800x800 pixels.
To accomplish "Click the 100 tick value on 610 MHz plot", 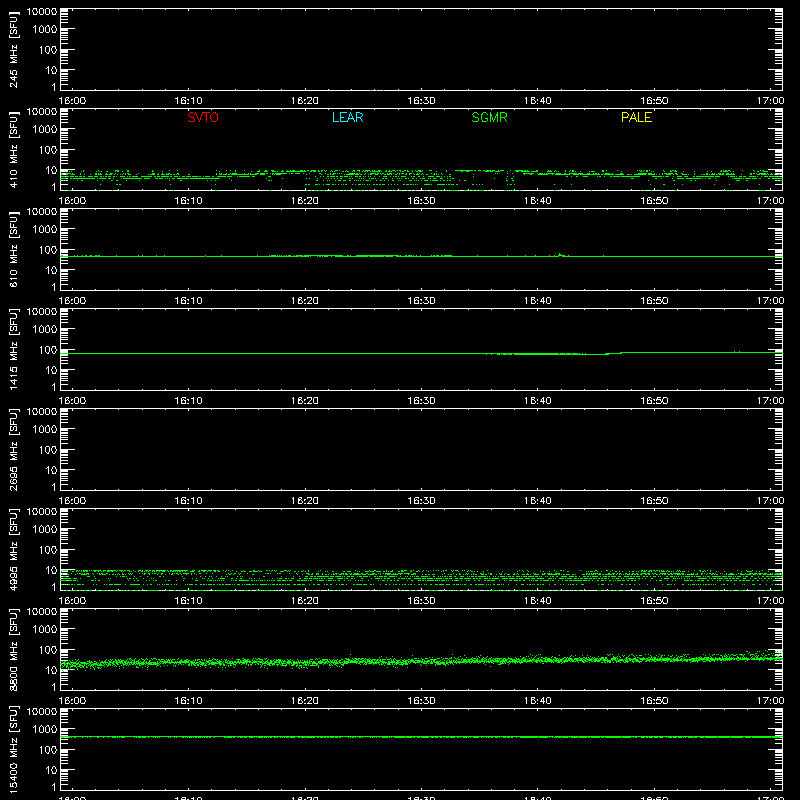I will pyautogui.click(x=47, y=250).
